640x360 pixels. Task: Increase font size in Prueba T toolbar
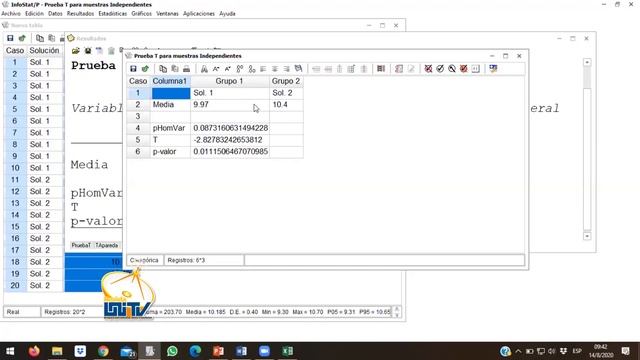pyautogui.click(x=216, y=69)
